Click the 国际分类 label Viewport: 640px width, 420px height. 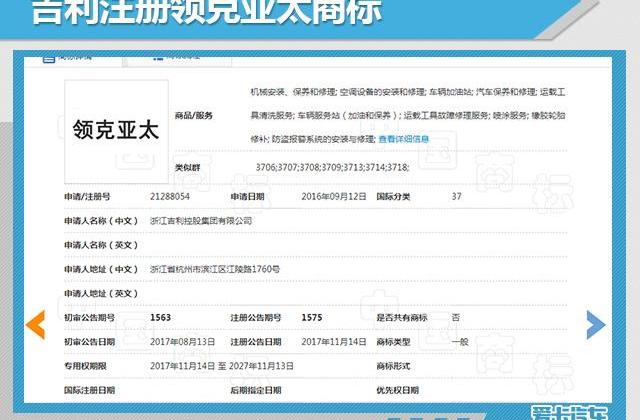pos(393,197)
